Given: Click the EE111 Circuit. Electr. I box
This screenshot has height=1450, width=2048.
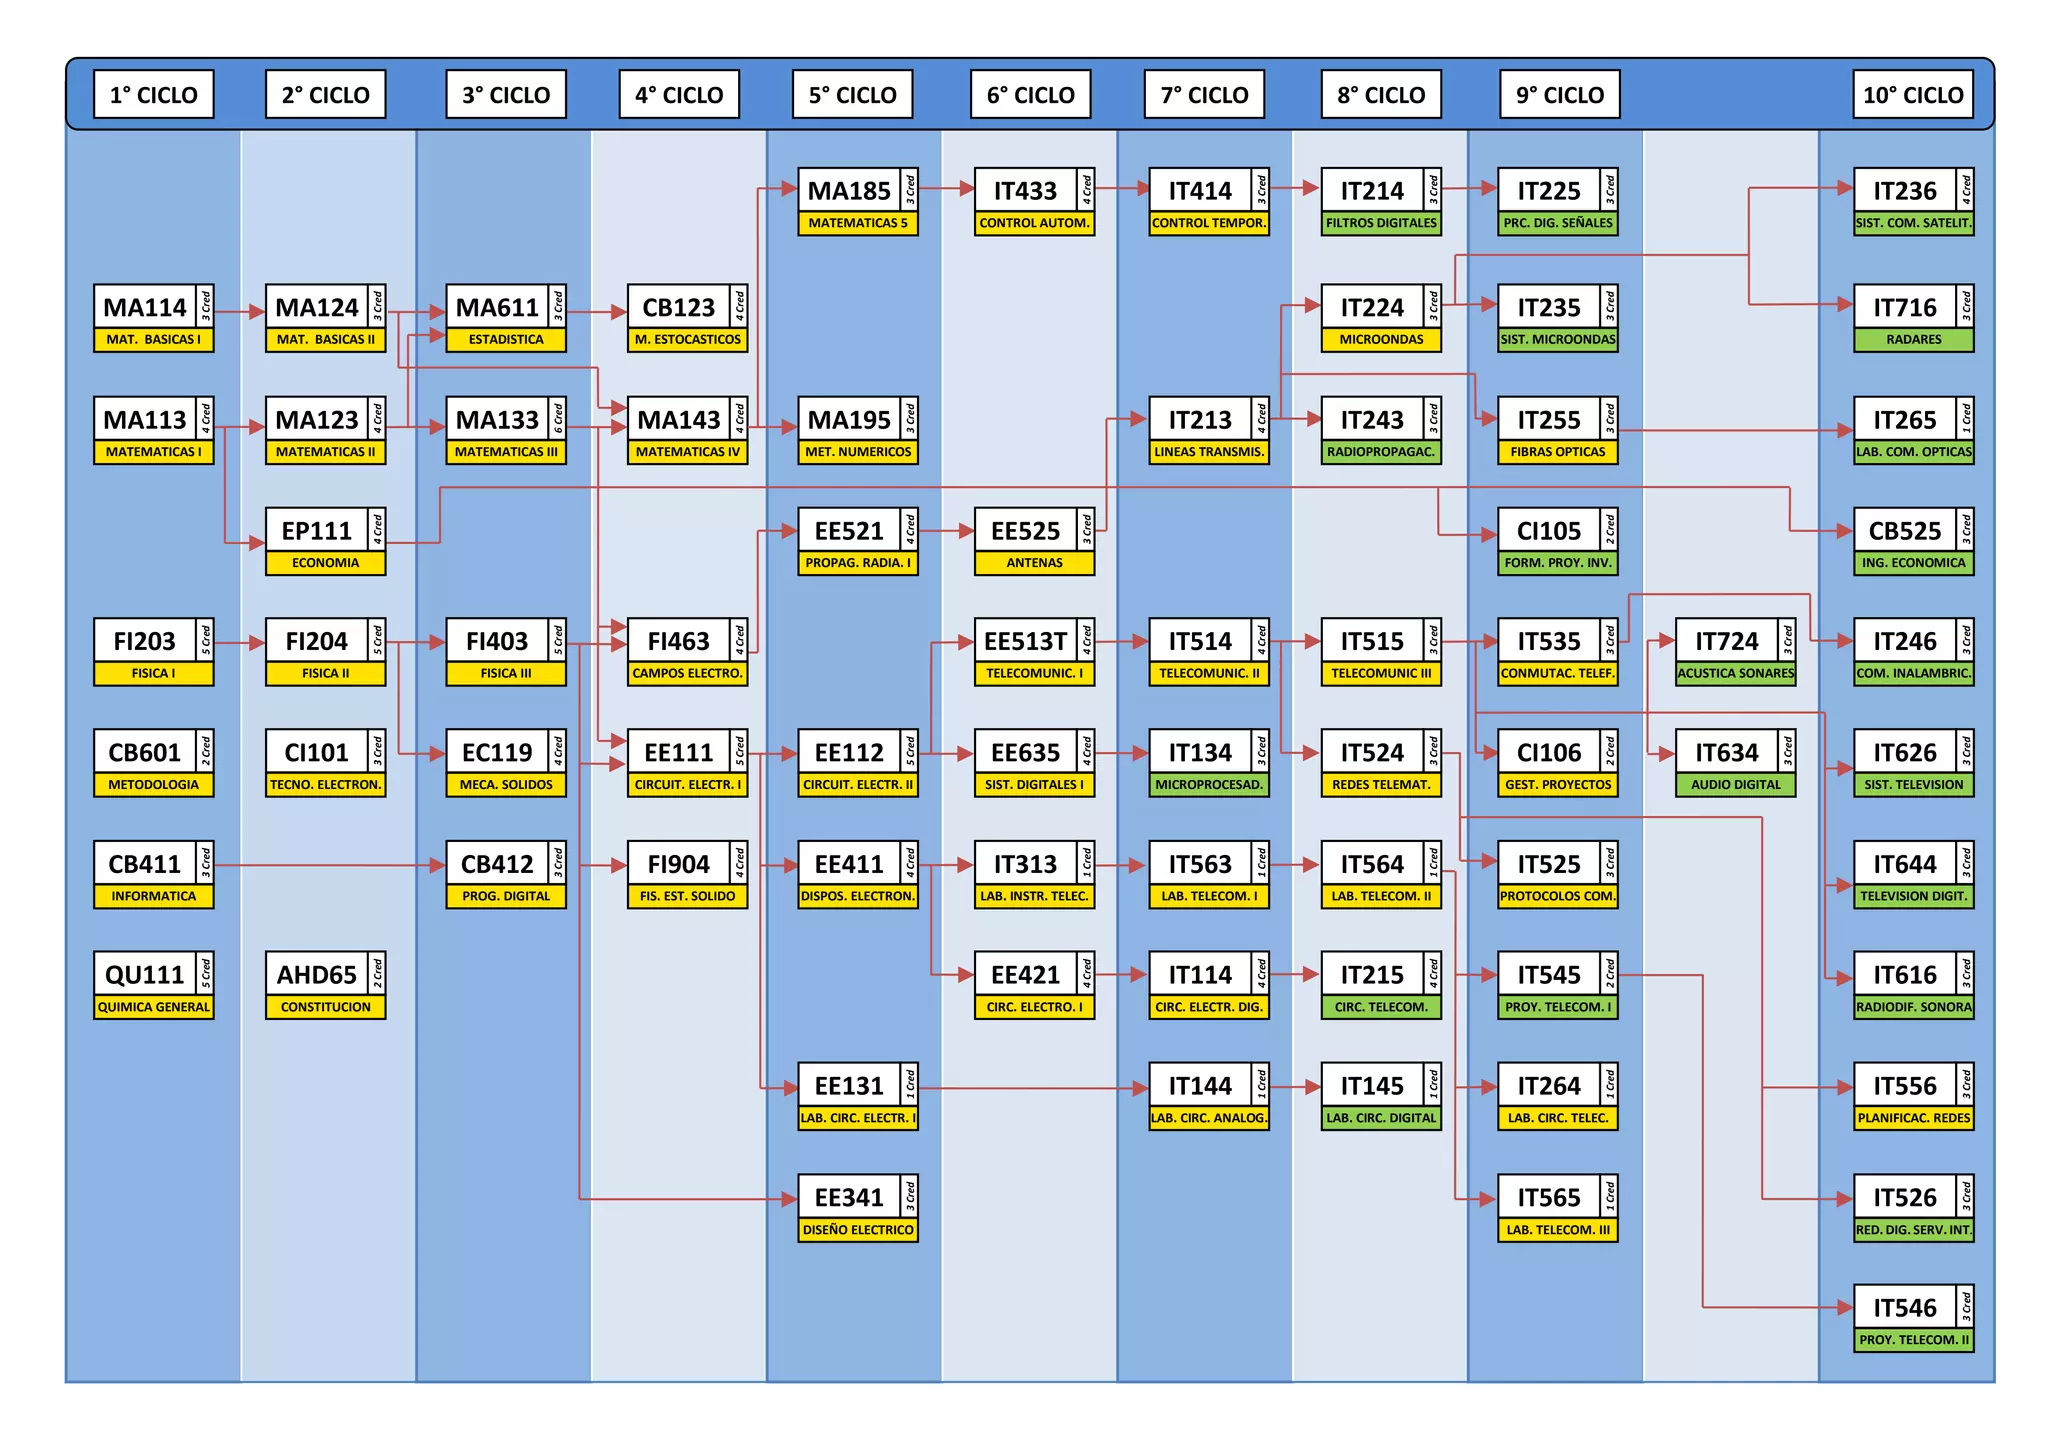Looking at the screenshot, I should click(687, 763).
